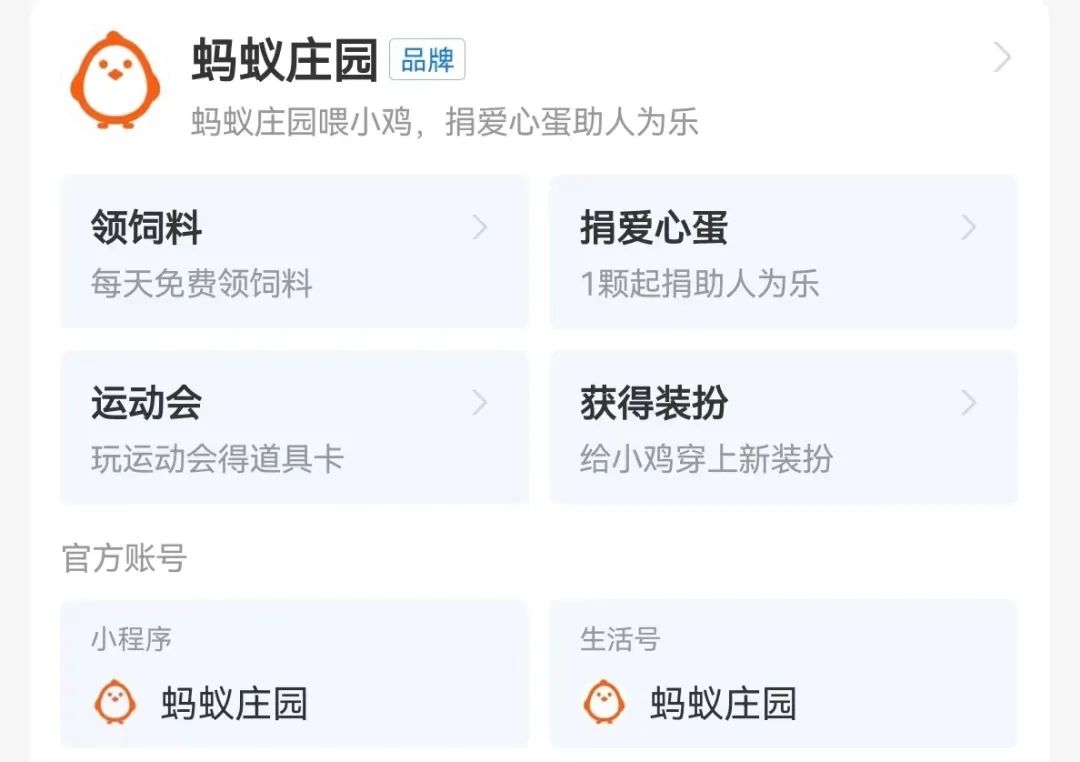Screen dimensions: 1080x762
Task: Click the chicken icon in the 小程序 card
Action: [115, 702]
